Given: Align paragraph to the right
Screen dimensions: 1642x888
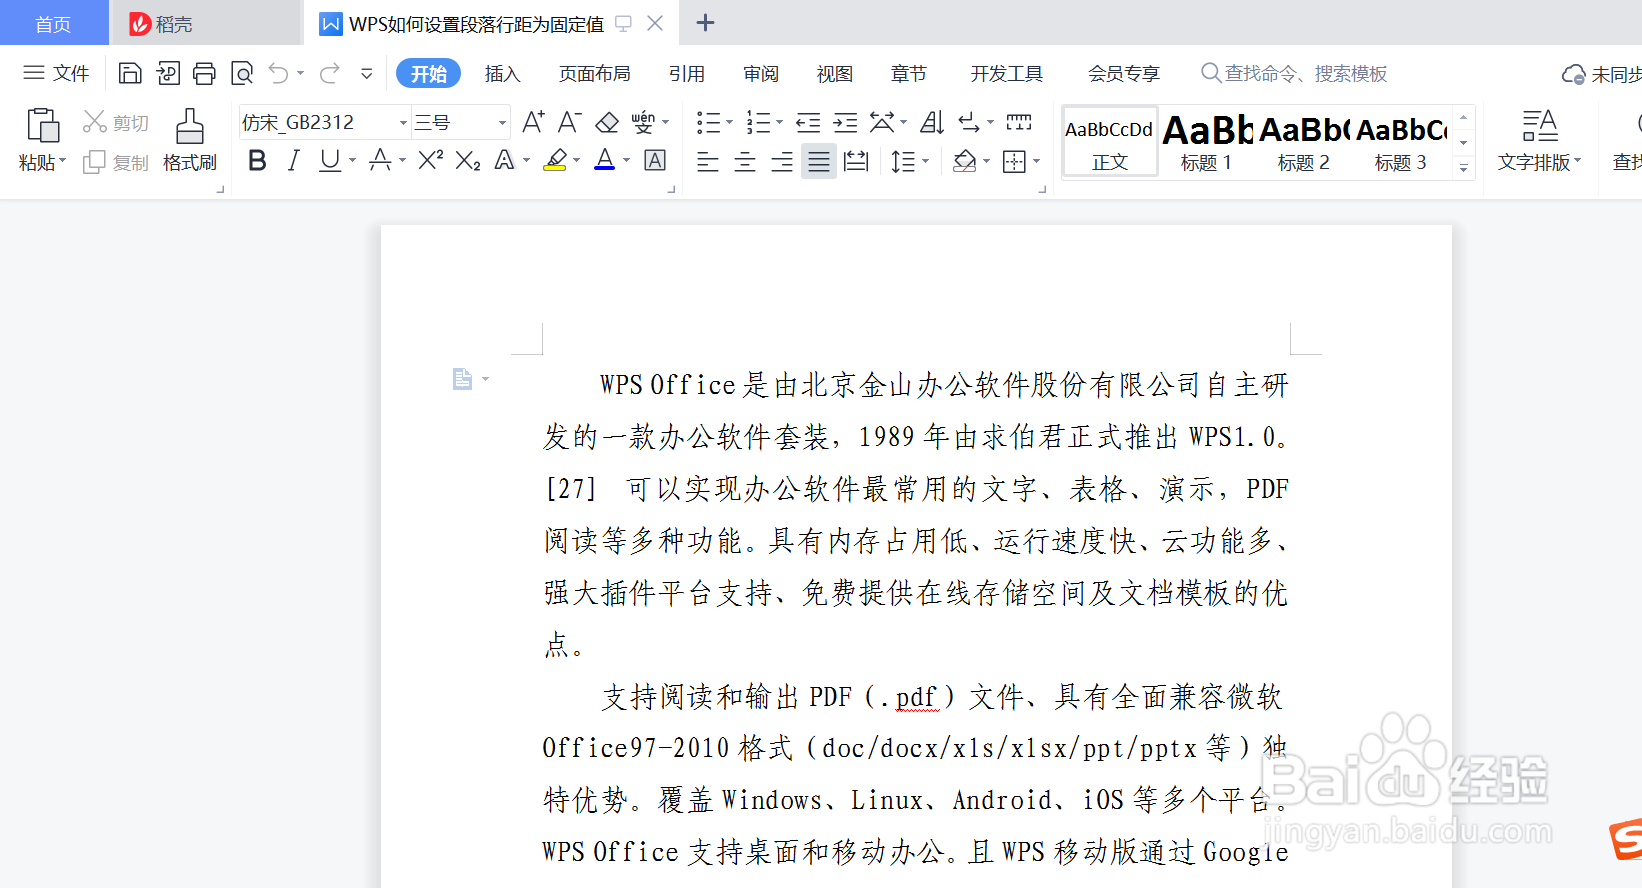Looking at the screenshot, I should pos(782,161).
